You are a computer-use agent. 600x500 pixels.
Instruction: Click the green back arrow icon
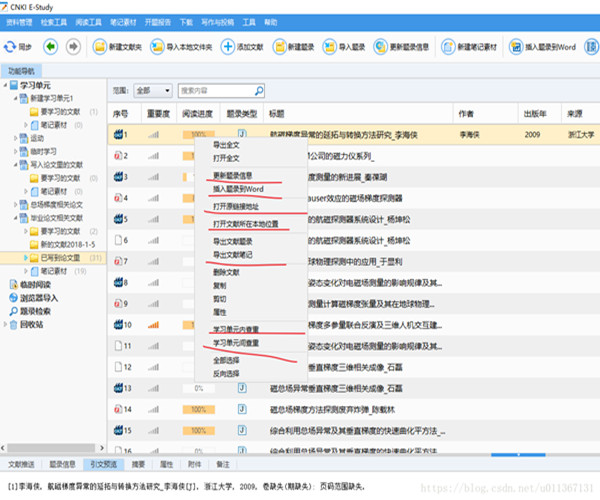pos(50,47)
